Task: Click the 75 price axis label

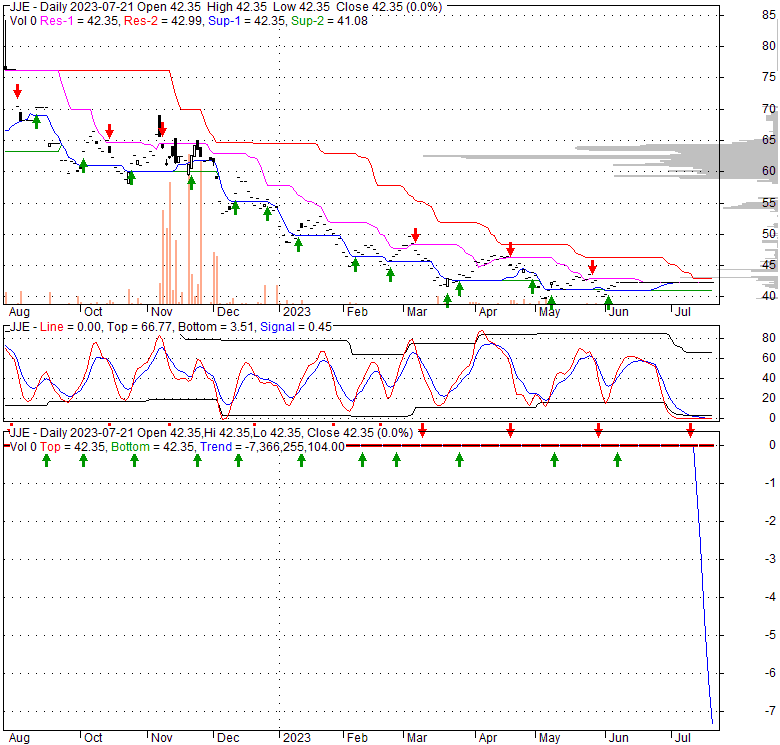Action: pos(769,77)
